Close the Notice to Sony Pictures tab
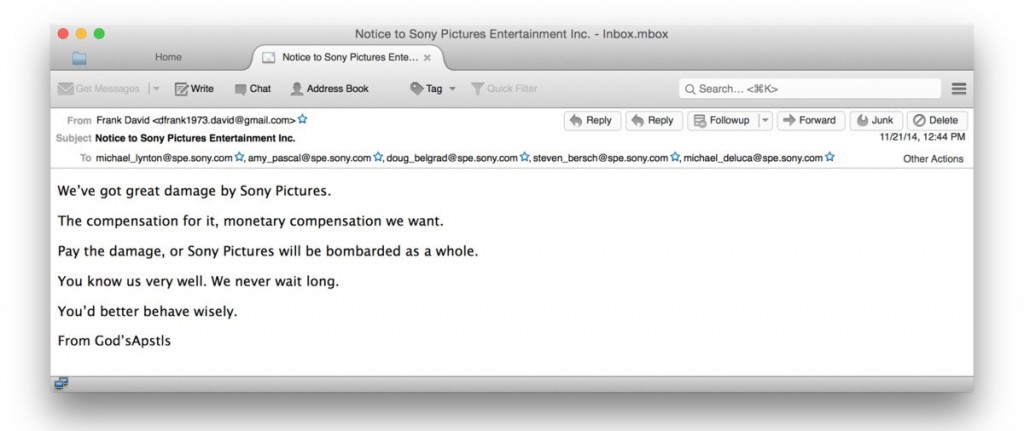Image resolution: width=1024 pixels, height=431 pixels. pyautogui.click(x=427, y=58)
